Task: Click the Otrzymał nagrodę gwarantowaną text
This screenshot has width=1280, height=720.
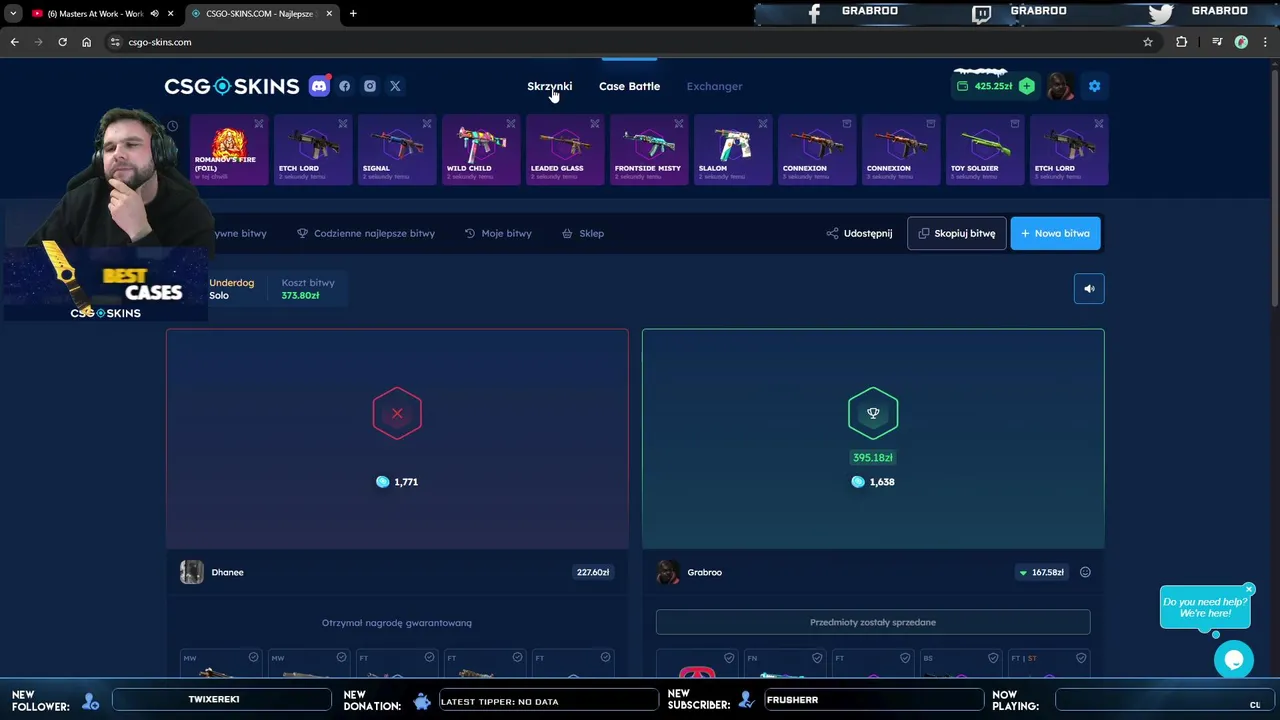Action: (397, 623)
